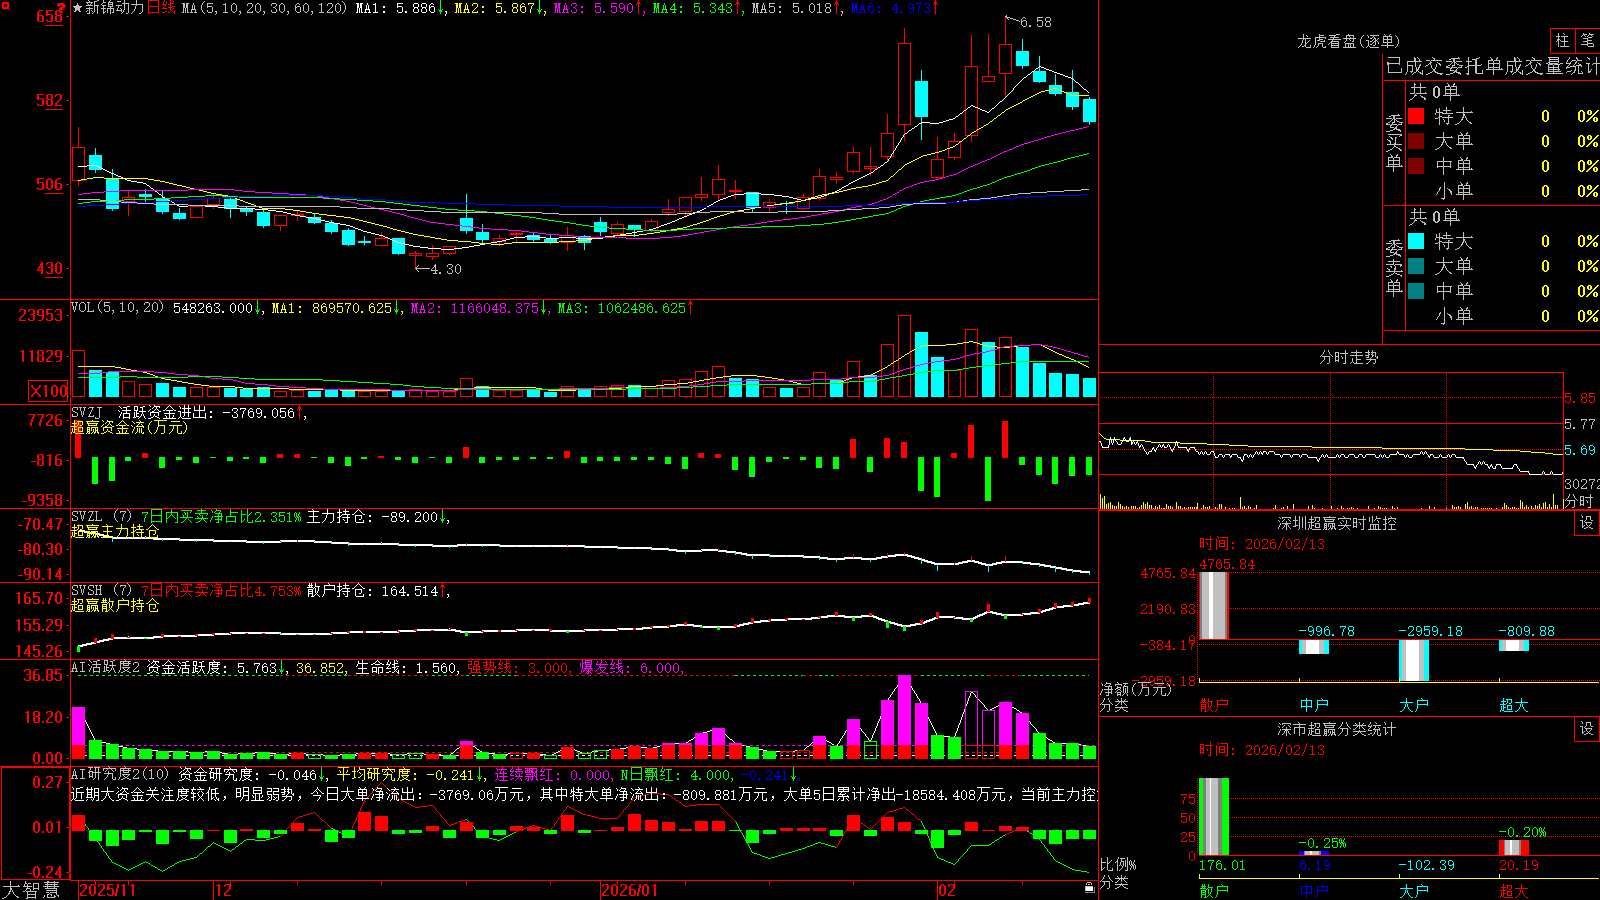Click the 4.30 low price annotation
This screenshot has width=1600, height=900.
click(445, 269)
